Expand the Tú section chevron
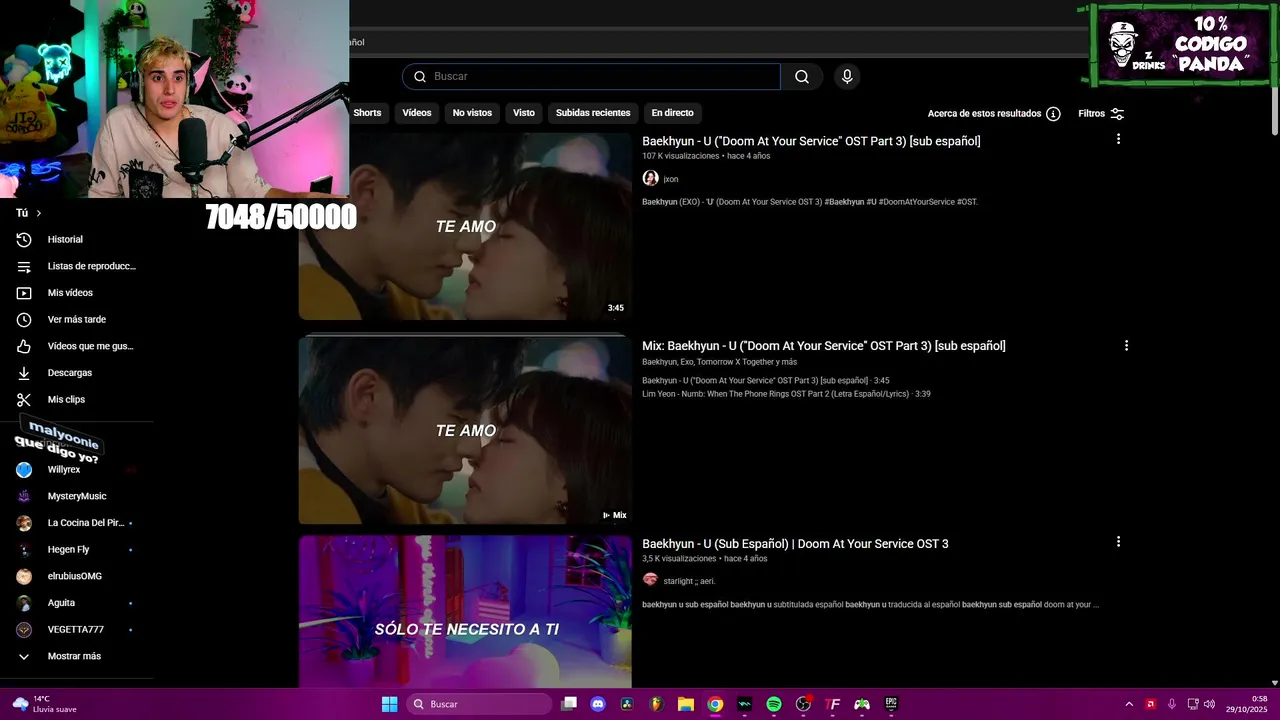The image size is (1280, 720). point(39,213)
